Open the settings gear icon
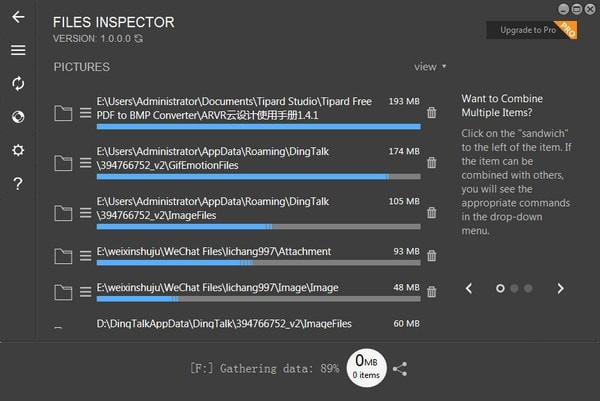The width and height of the screenshot is (600, 401). 18,150
